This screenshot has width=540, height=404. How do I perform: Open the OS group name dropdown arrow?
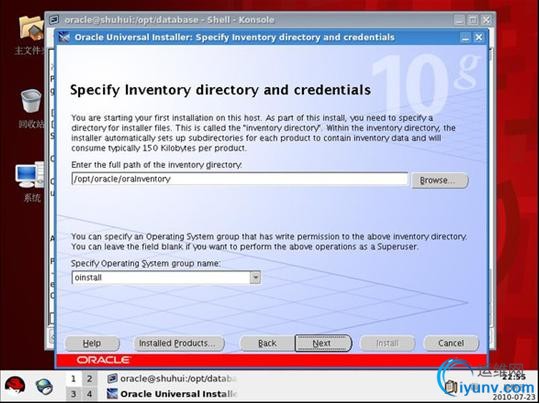255,278
